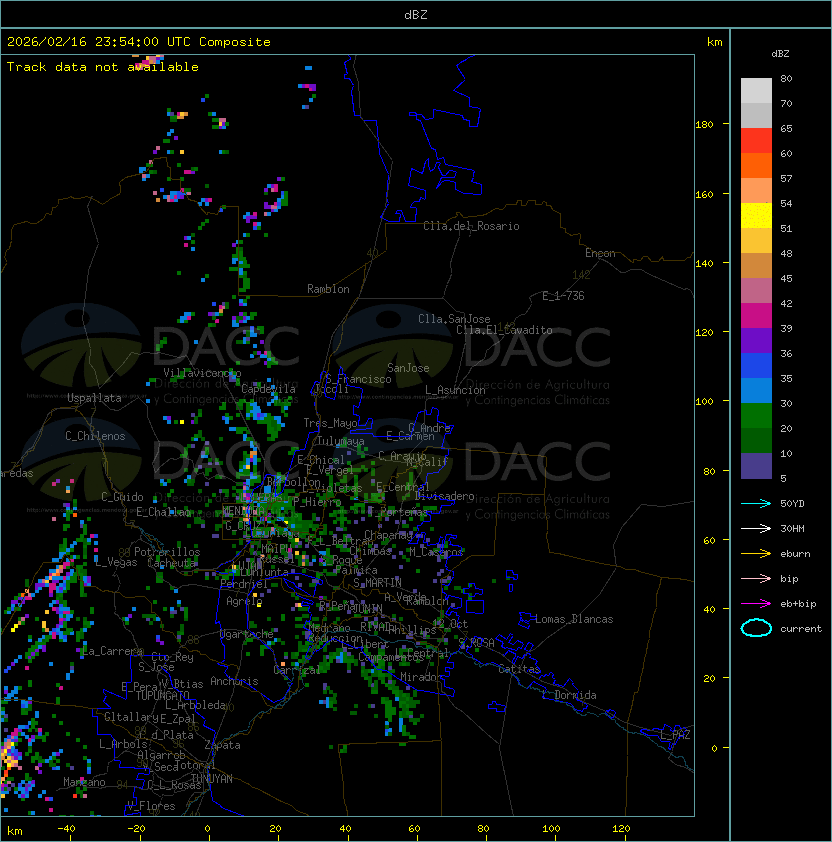
Task: Click the pink bip arrow legend icon
Action: [x=756, y=579]
